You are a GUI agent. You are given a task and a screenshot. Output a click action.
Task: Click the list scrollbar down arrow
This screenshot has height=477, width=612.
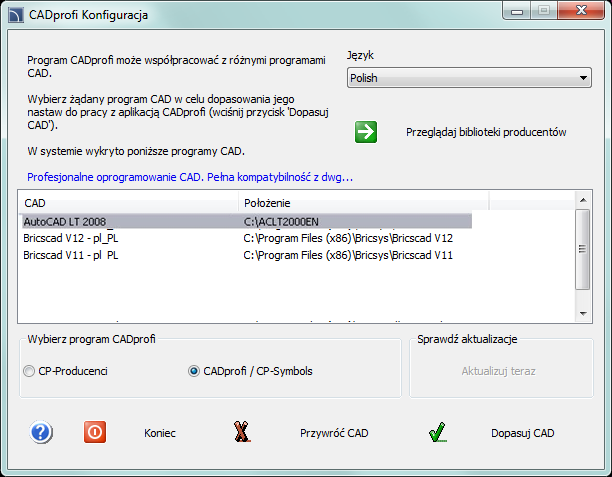coord(583,313)
